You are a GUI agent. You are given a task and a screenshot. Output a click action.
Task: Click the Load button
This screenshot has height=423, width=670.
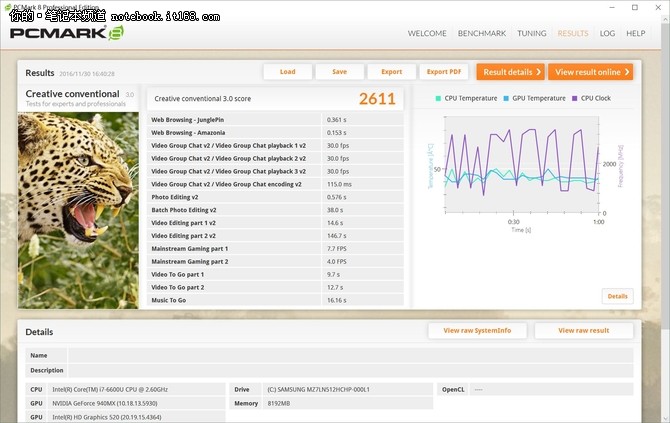tap(287, 72)
